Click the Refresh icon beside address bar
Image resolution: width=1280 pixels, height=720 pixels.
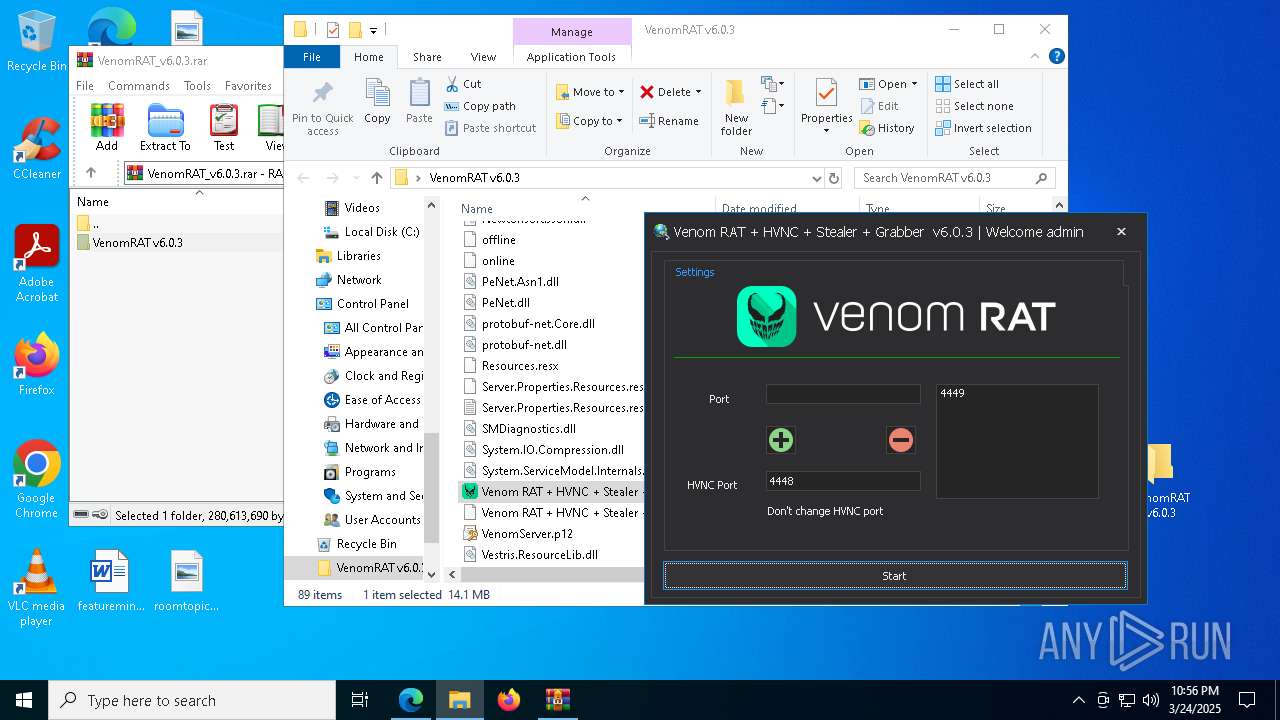[834, 178]
